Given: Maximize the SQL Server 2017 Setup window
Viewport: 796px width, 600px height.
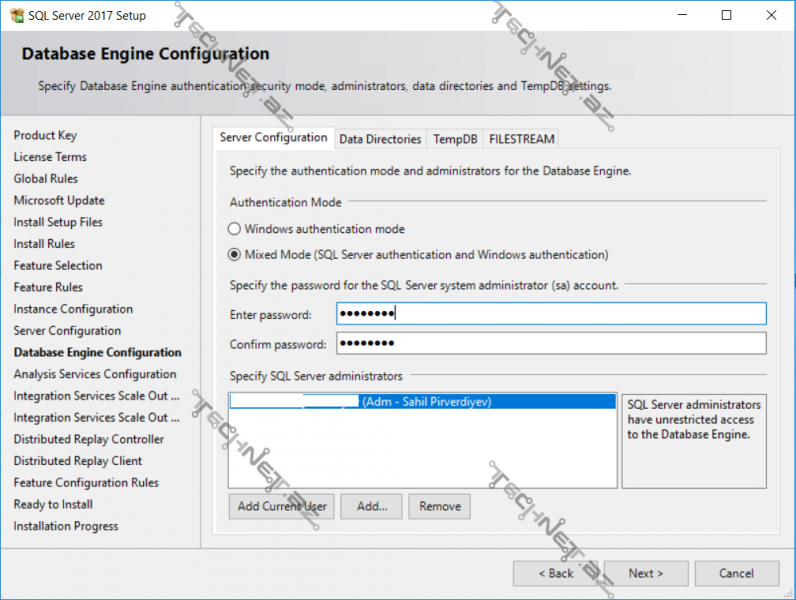Looking at the screenshot, I should click(x=726, y=15).
